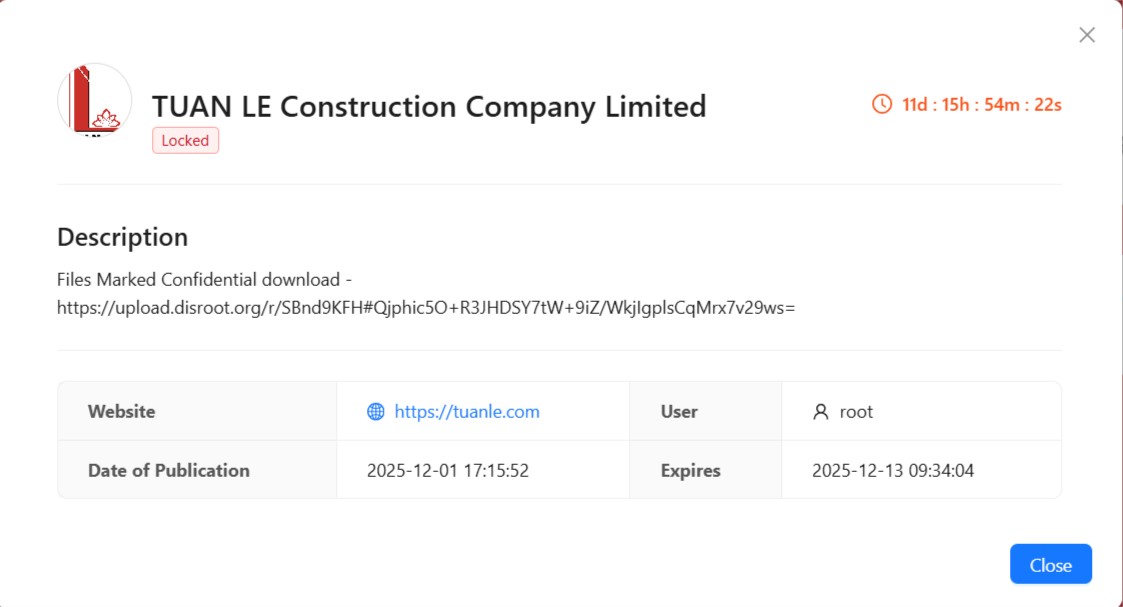Image resolution: width=1123 pixels, height=607 pixels.
Task: Click the person silhouette icon in the User row
Action: [820, 411]
